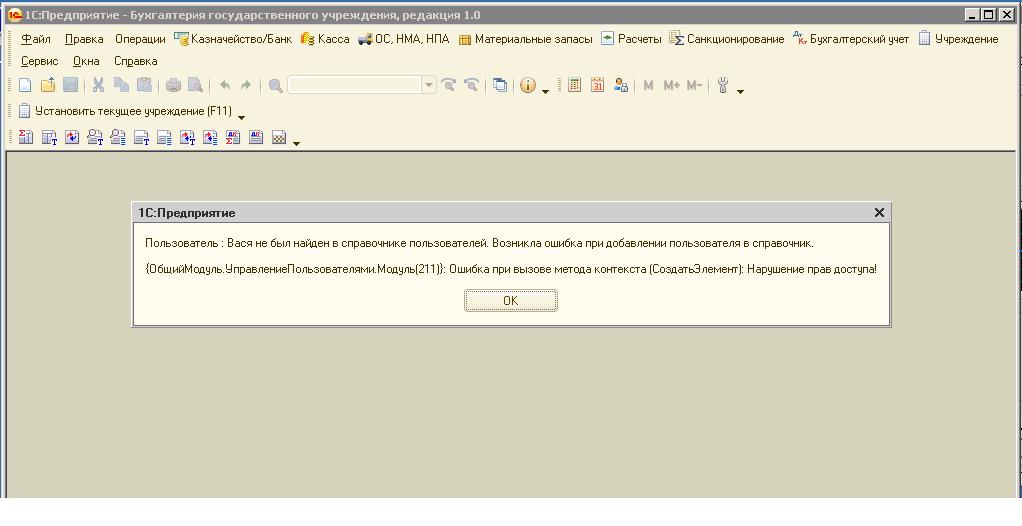Screen dimensions: 1022x526
Task: Open the Операции menu
Action: click(x=140, y=39)
